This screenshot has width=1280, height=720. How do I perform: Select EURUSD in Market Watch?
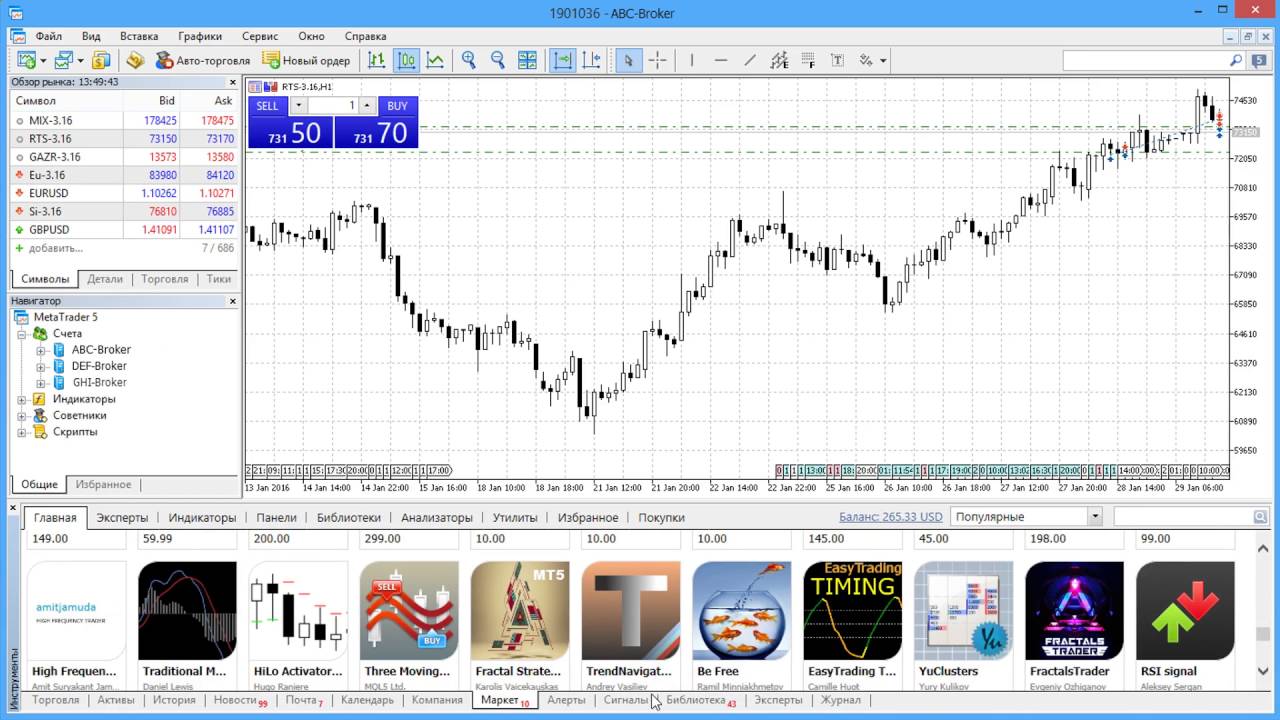point(125,193)
